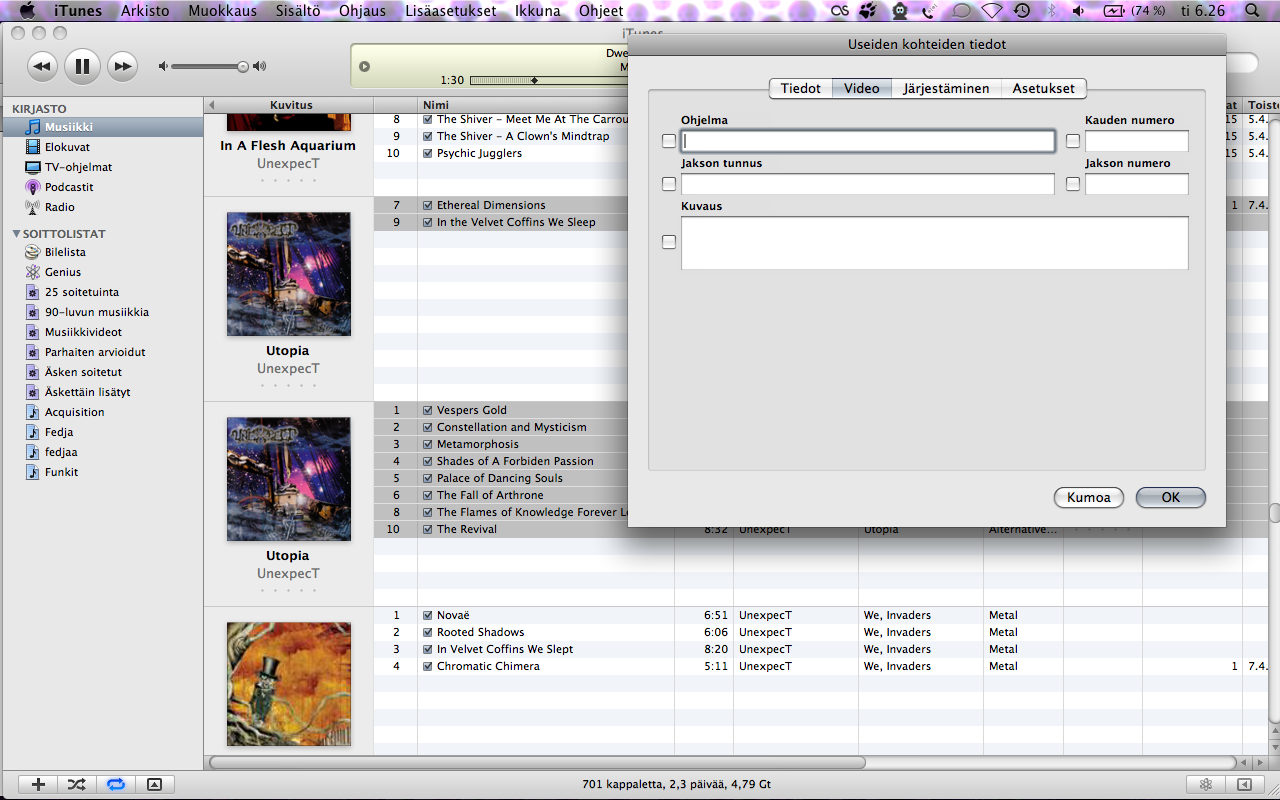Click the Ohjelma text field

[868, 141]
